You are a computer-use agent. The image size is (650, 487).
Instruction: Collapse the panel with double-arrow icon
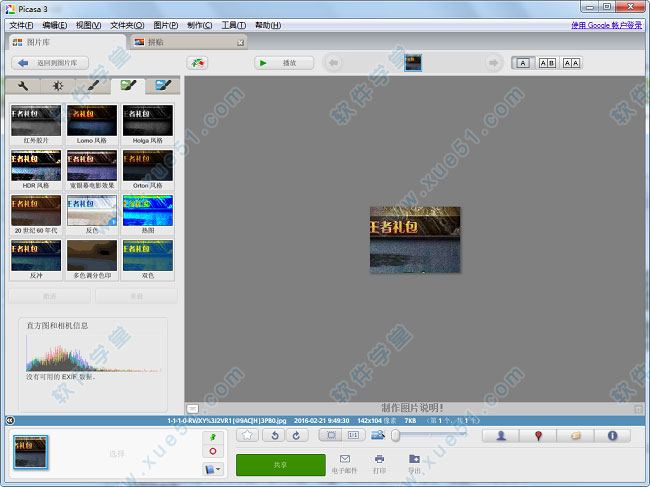click(10, 421)
